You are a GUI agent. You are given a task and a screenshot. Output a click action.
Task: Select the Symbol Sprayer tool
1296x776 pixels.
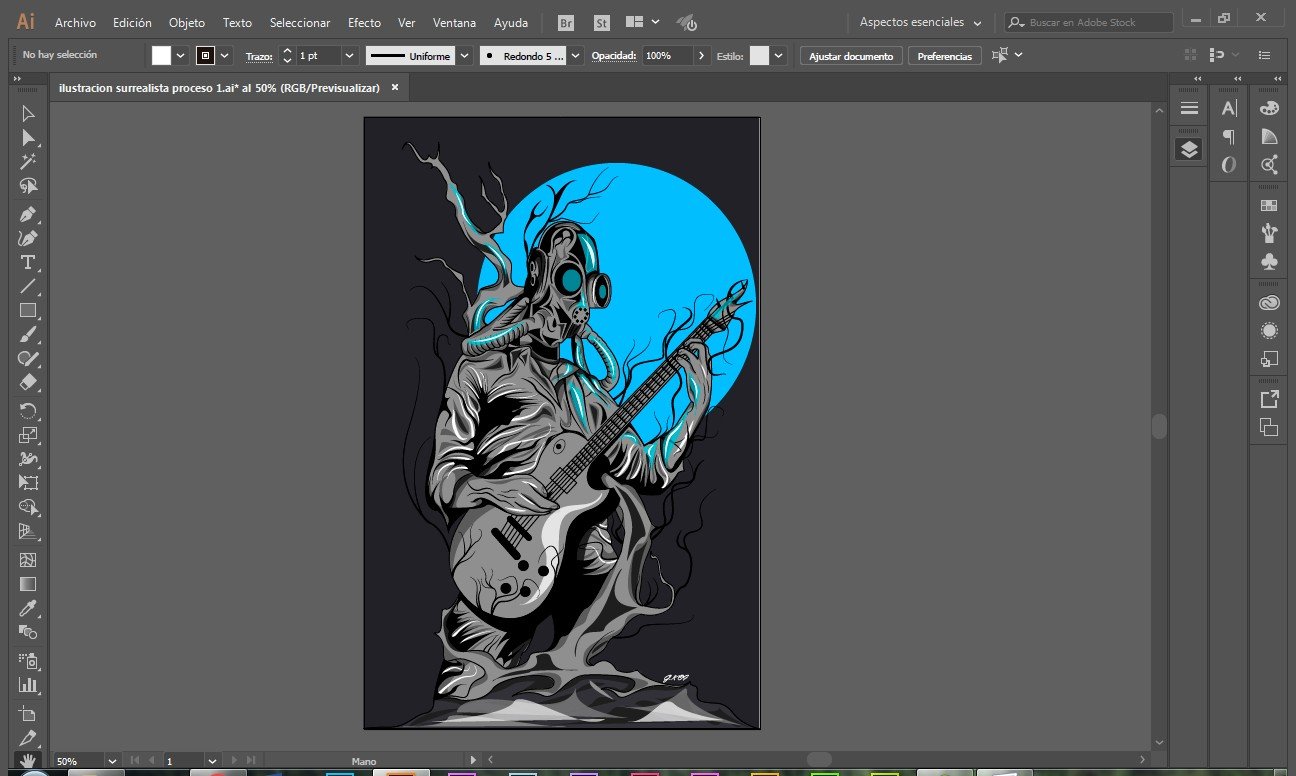tap(28, 661)
